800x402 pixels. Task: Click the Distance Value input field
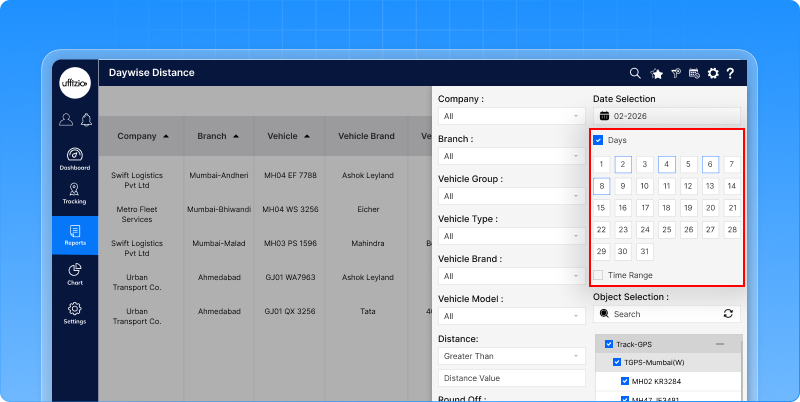pos(511,378)
